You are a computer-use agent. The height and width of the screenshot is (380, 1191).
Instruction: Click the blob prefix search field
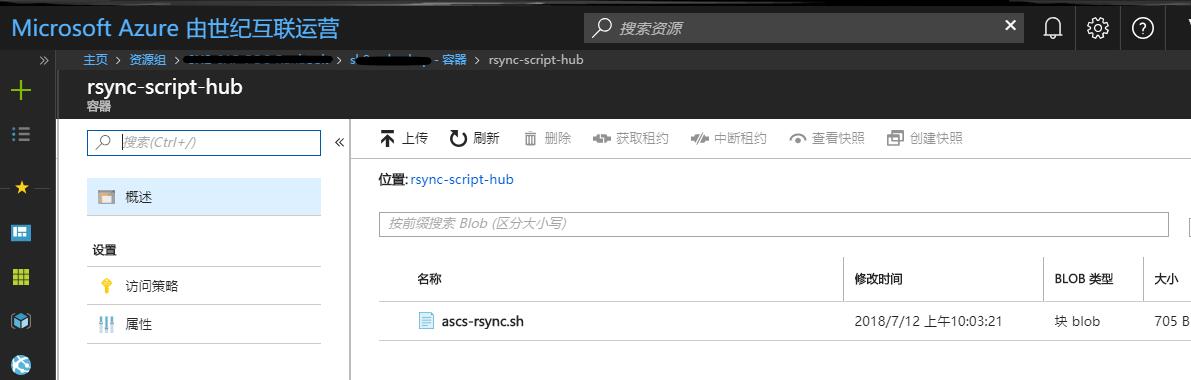pos(773,224)
